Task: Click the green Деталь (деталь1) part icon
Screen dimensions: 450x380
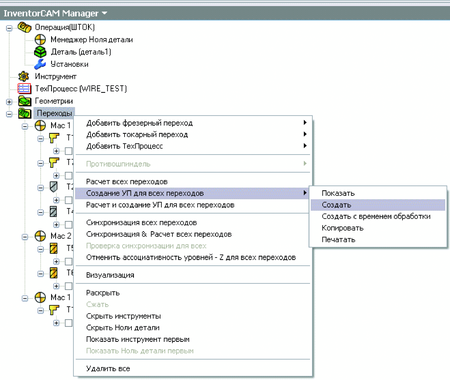Action: pos(40,52)
